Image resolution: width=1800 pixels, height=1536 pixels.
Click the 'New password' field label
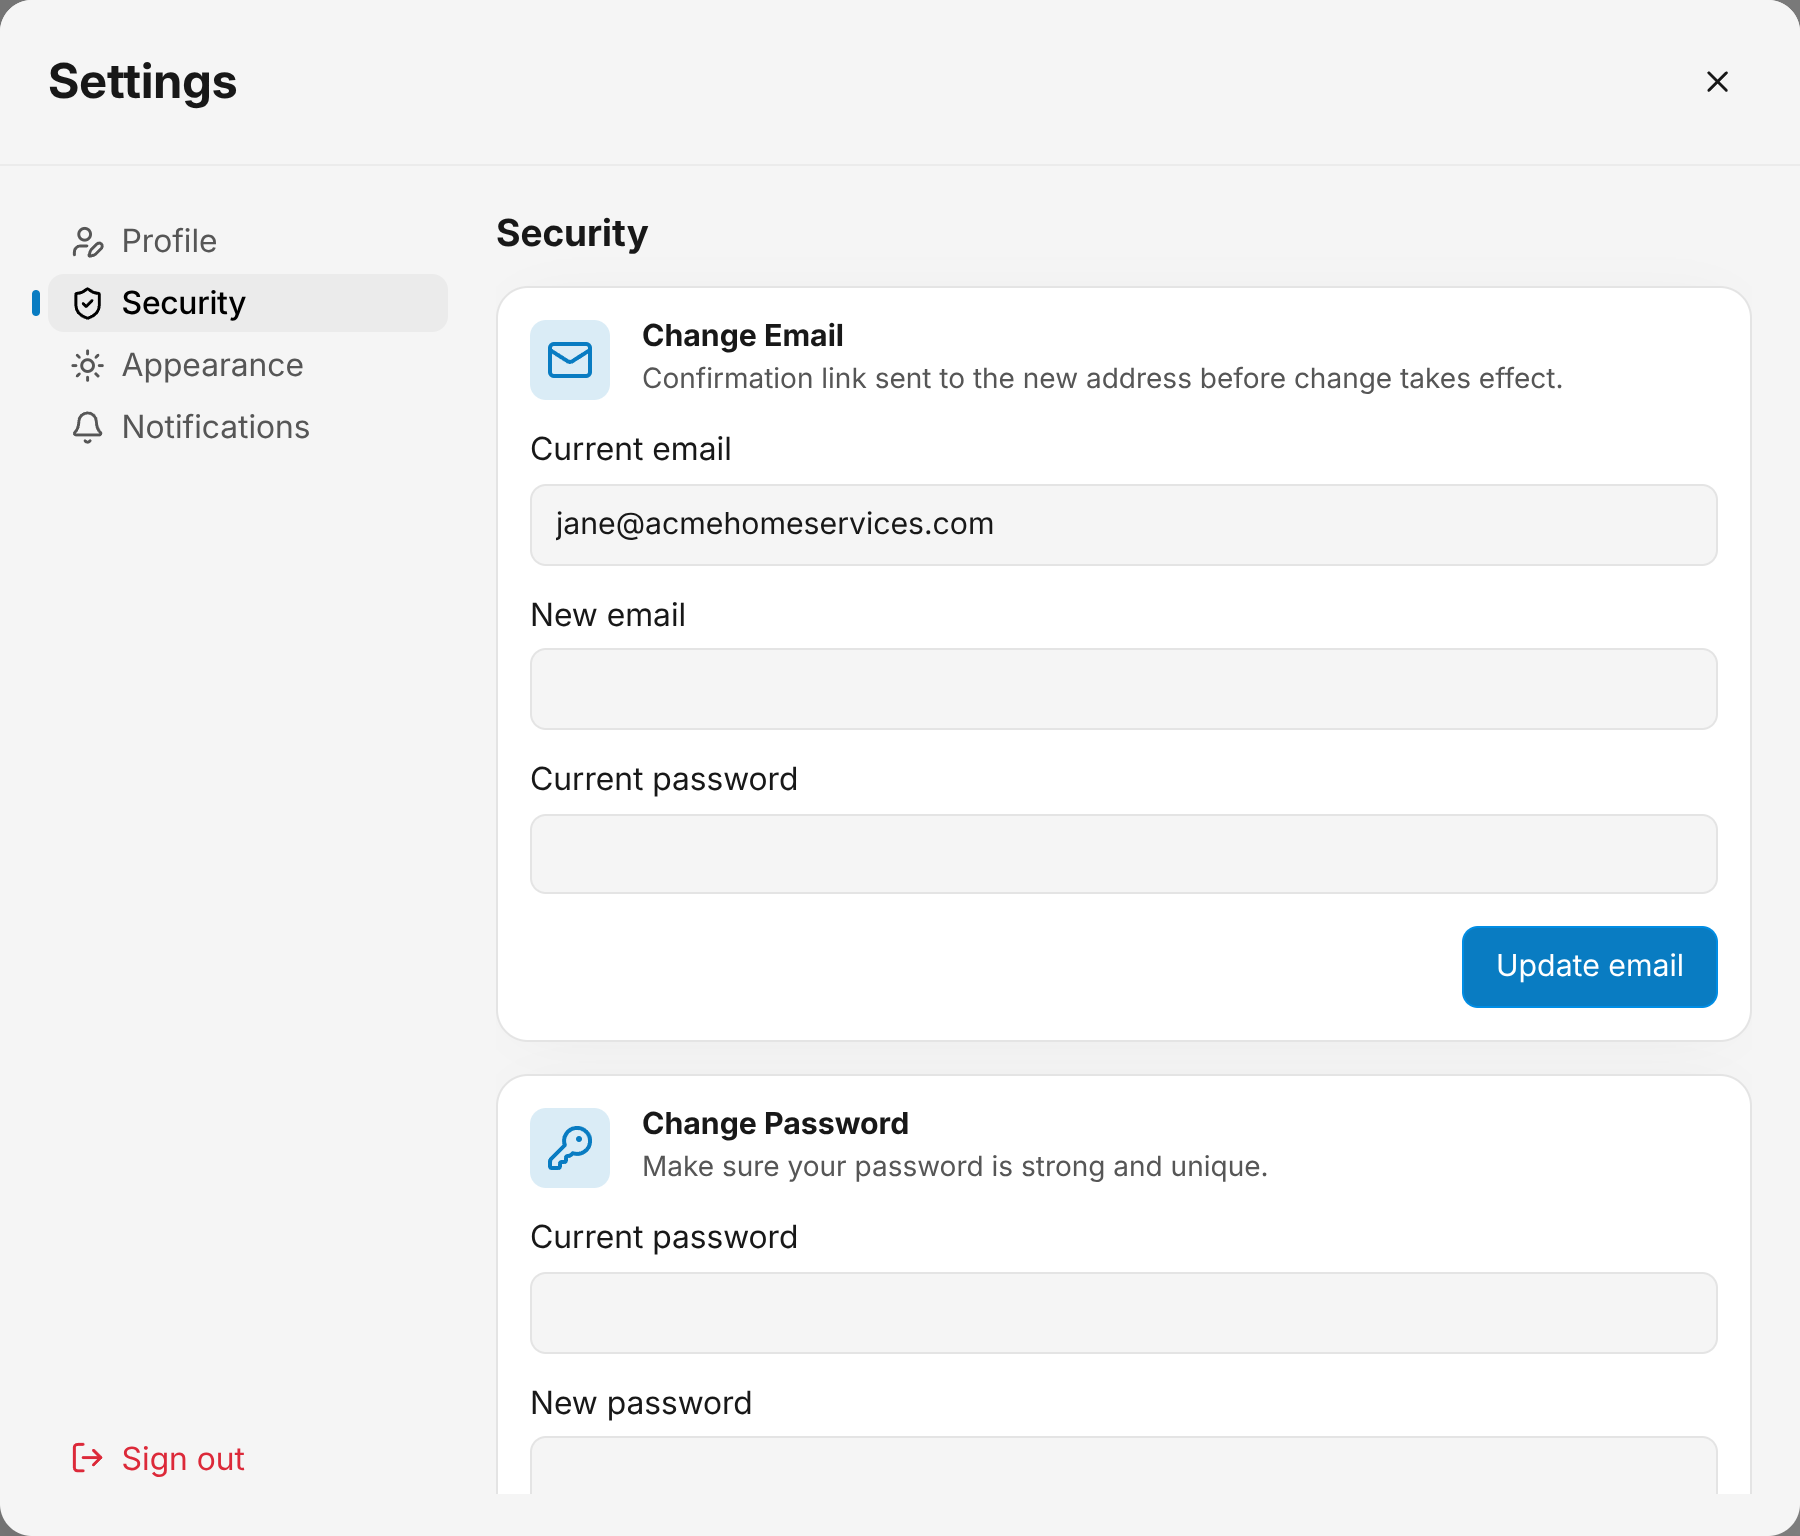641,1403
